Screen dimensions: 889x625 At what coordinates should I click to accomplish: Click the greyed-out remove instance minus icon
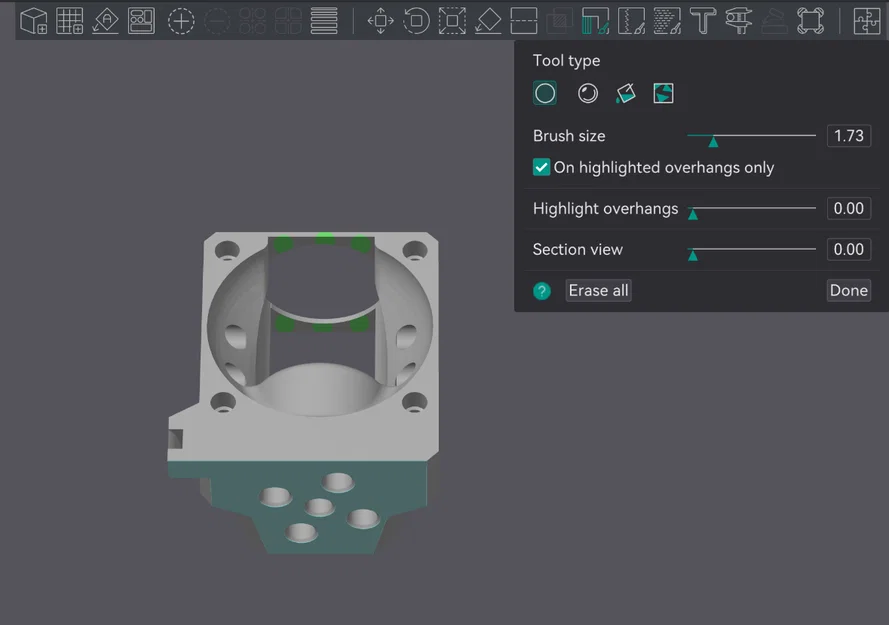click(x=217, y=22)
